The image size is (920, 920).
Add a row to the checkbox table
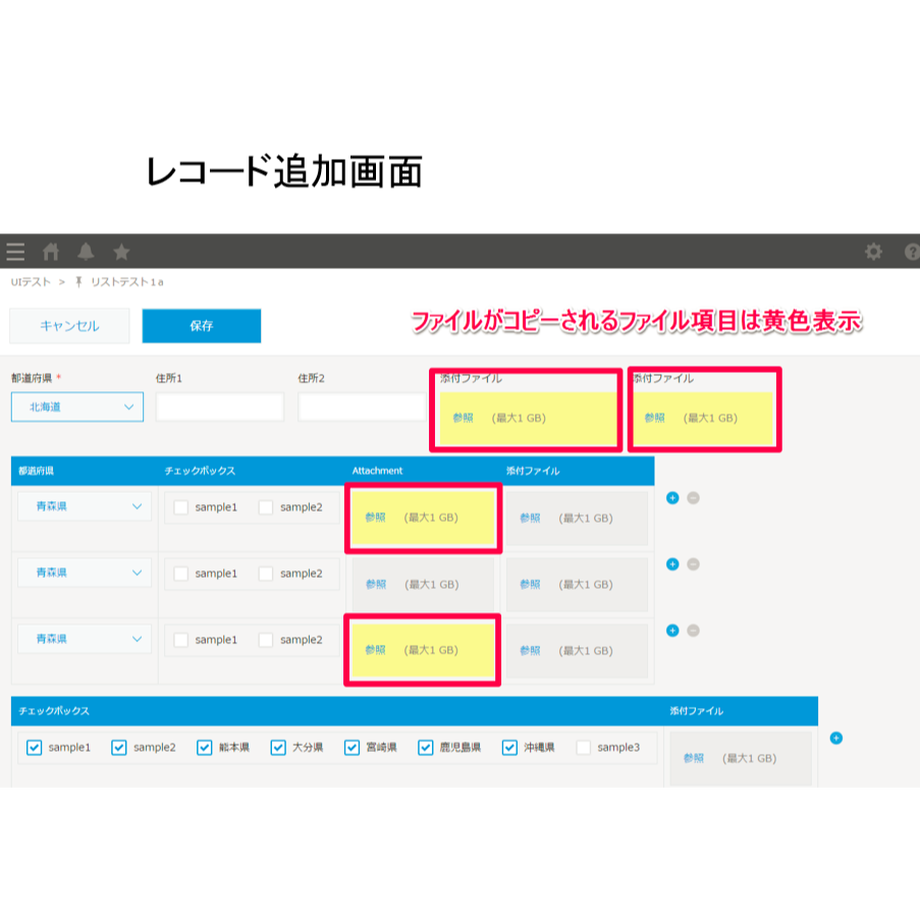pyautogui.click(x=836, y=738)
